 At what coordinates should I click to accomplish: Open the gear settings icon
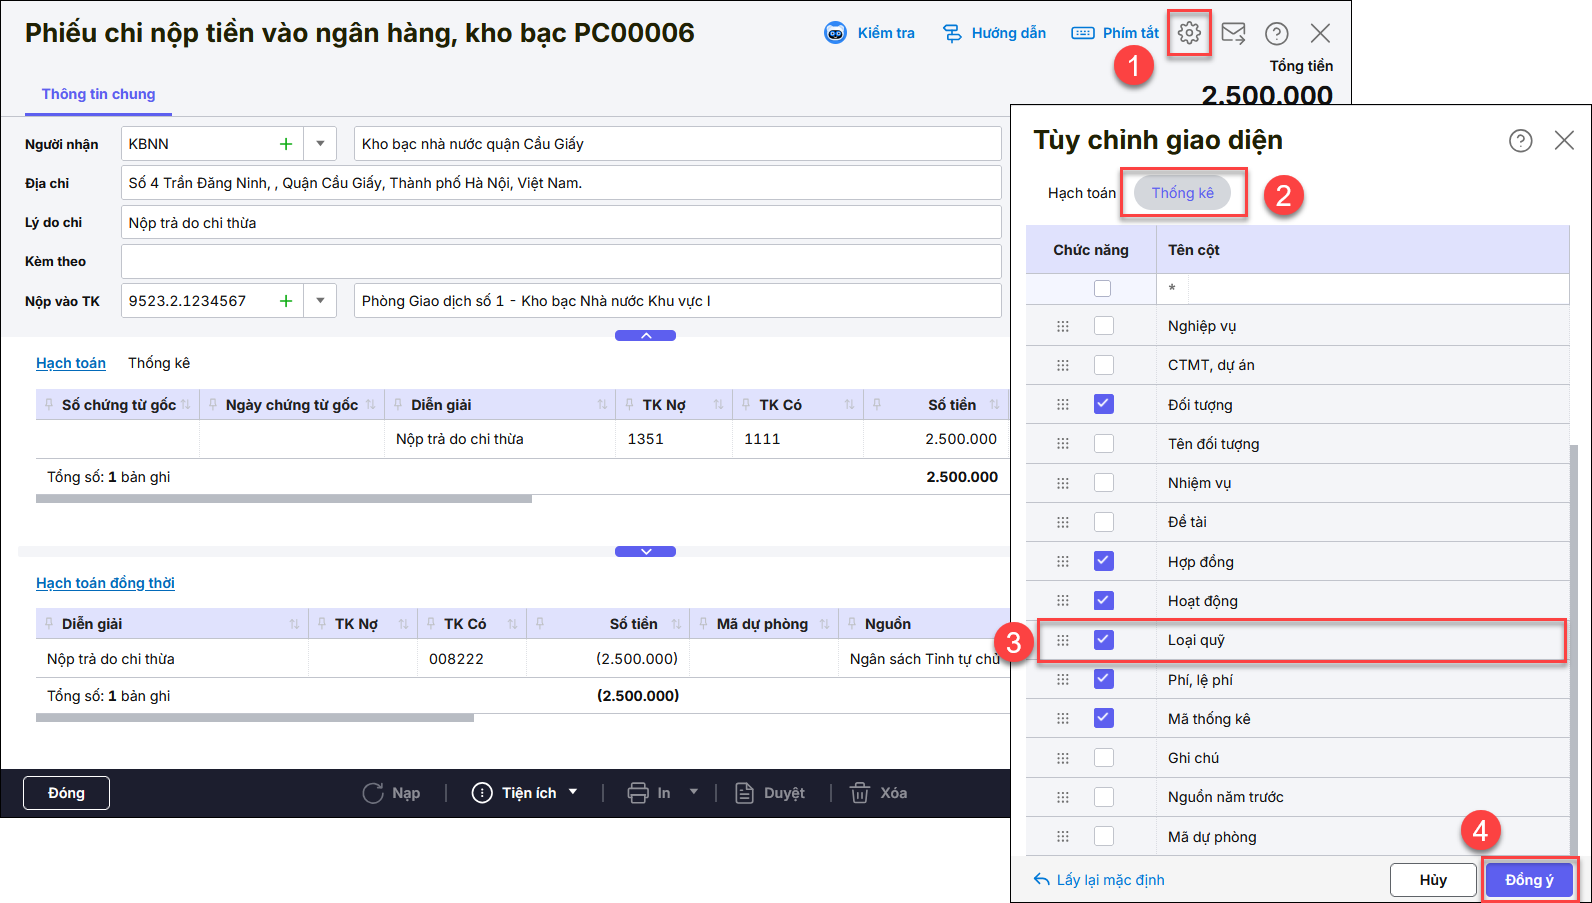(1188, 33)
